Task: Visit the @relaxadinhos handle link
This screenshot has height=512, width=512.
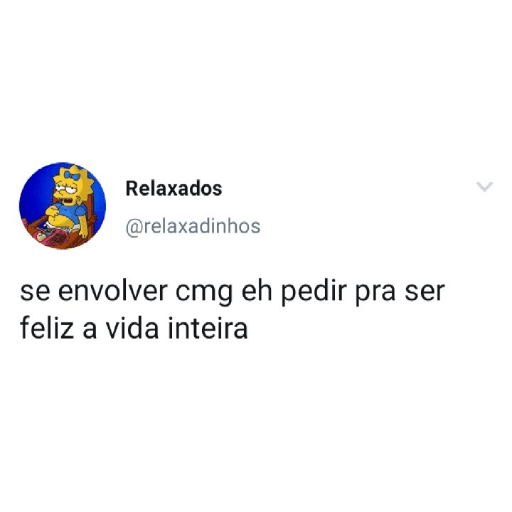Action: [x=193, y=227]
